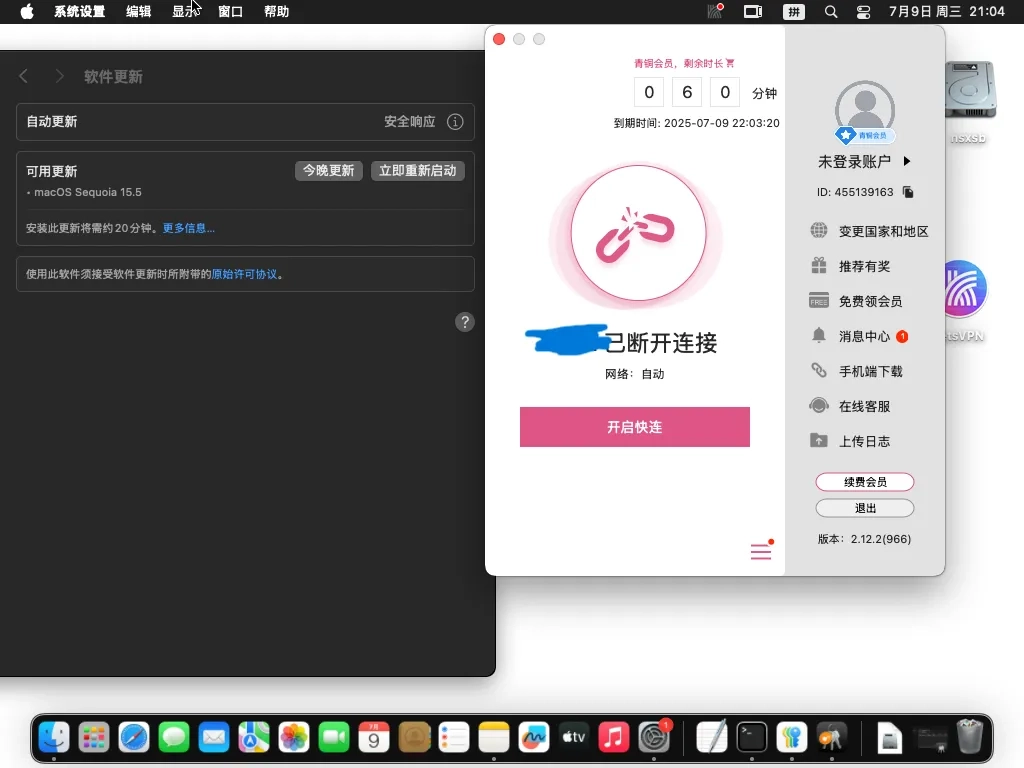
Task: Click the 退出 button
Action: [865, 508]
